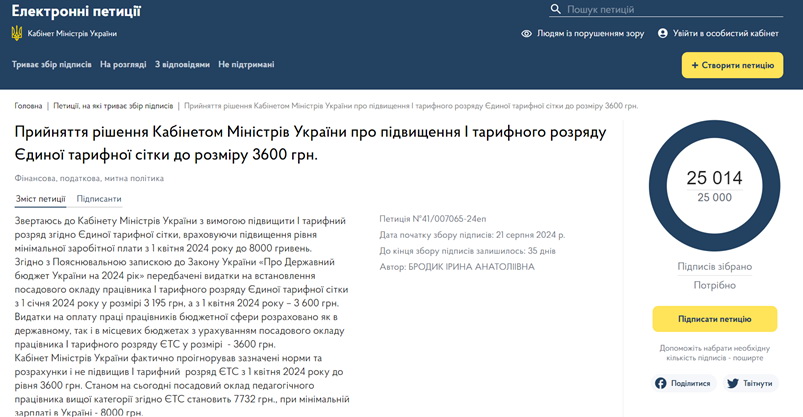Open the 'Електронні петиції' site title
The image size is (803, 417).
pyautogui.click(x=76, y=12)
